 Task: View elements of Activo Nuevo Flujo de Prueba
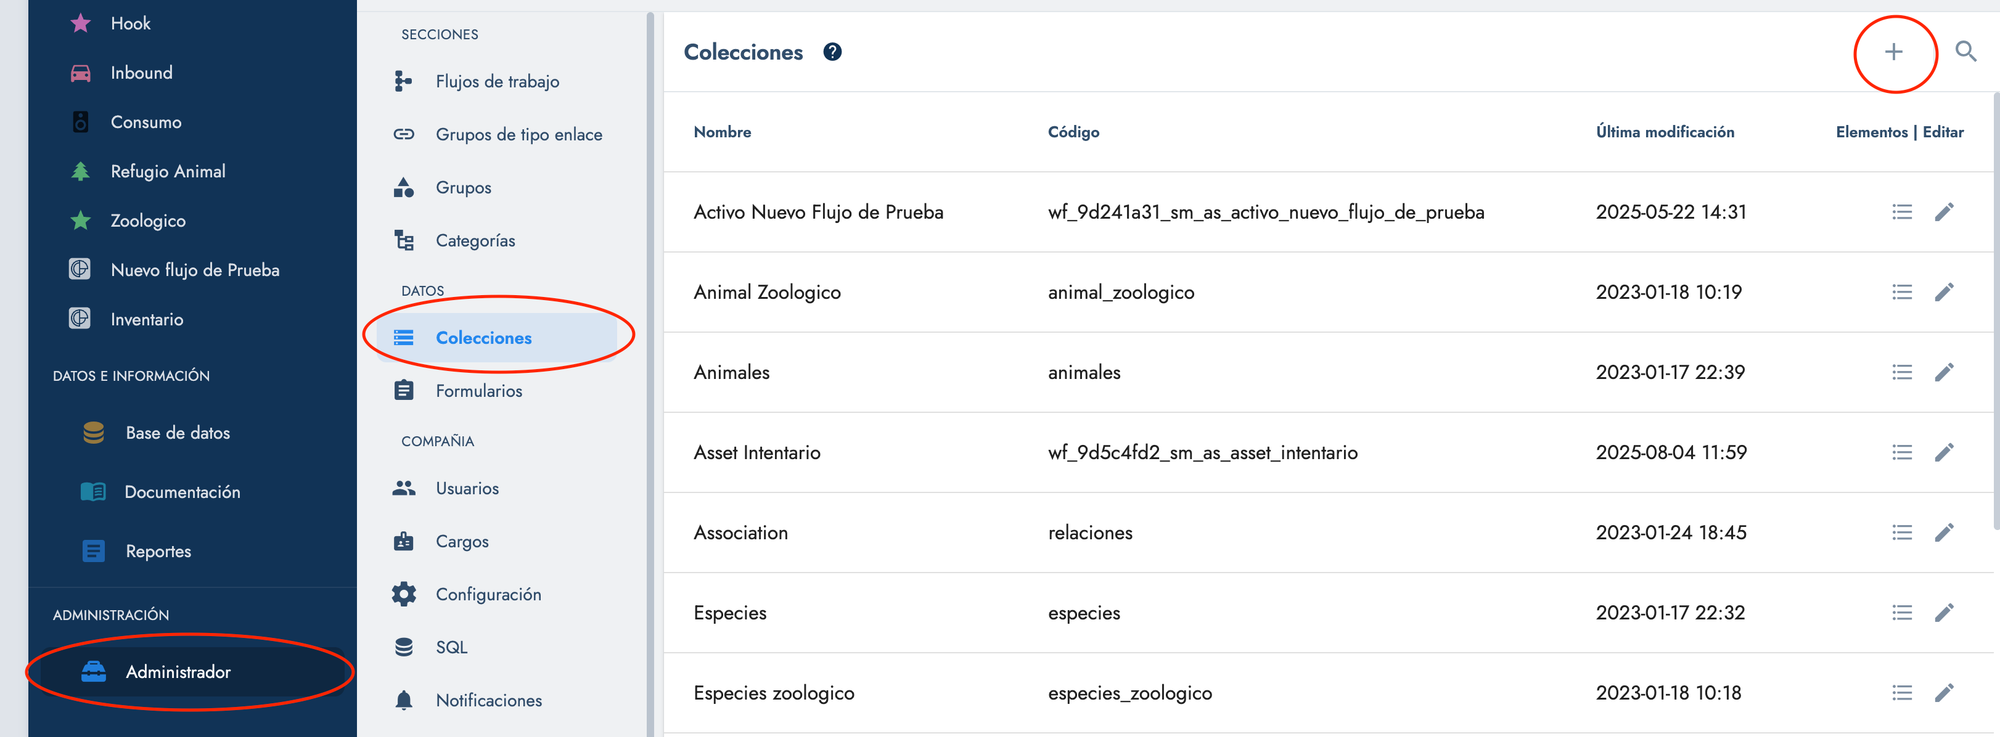(x=1902, y=212)
